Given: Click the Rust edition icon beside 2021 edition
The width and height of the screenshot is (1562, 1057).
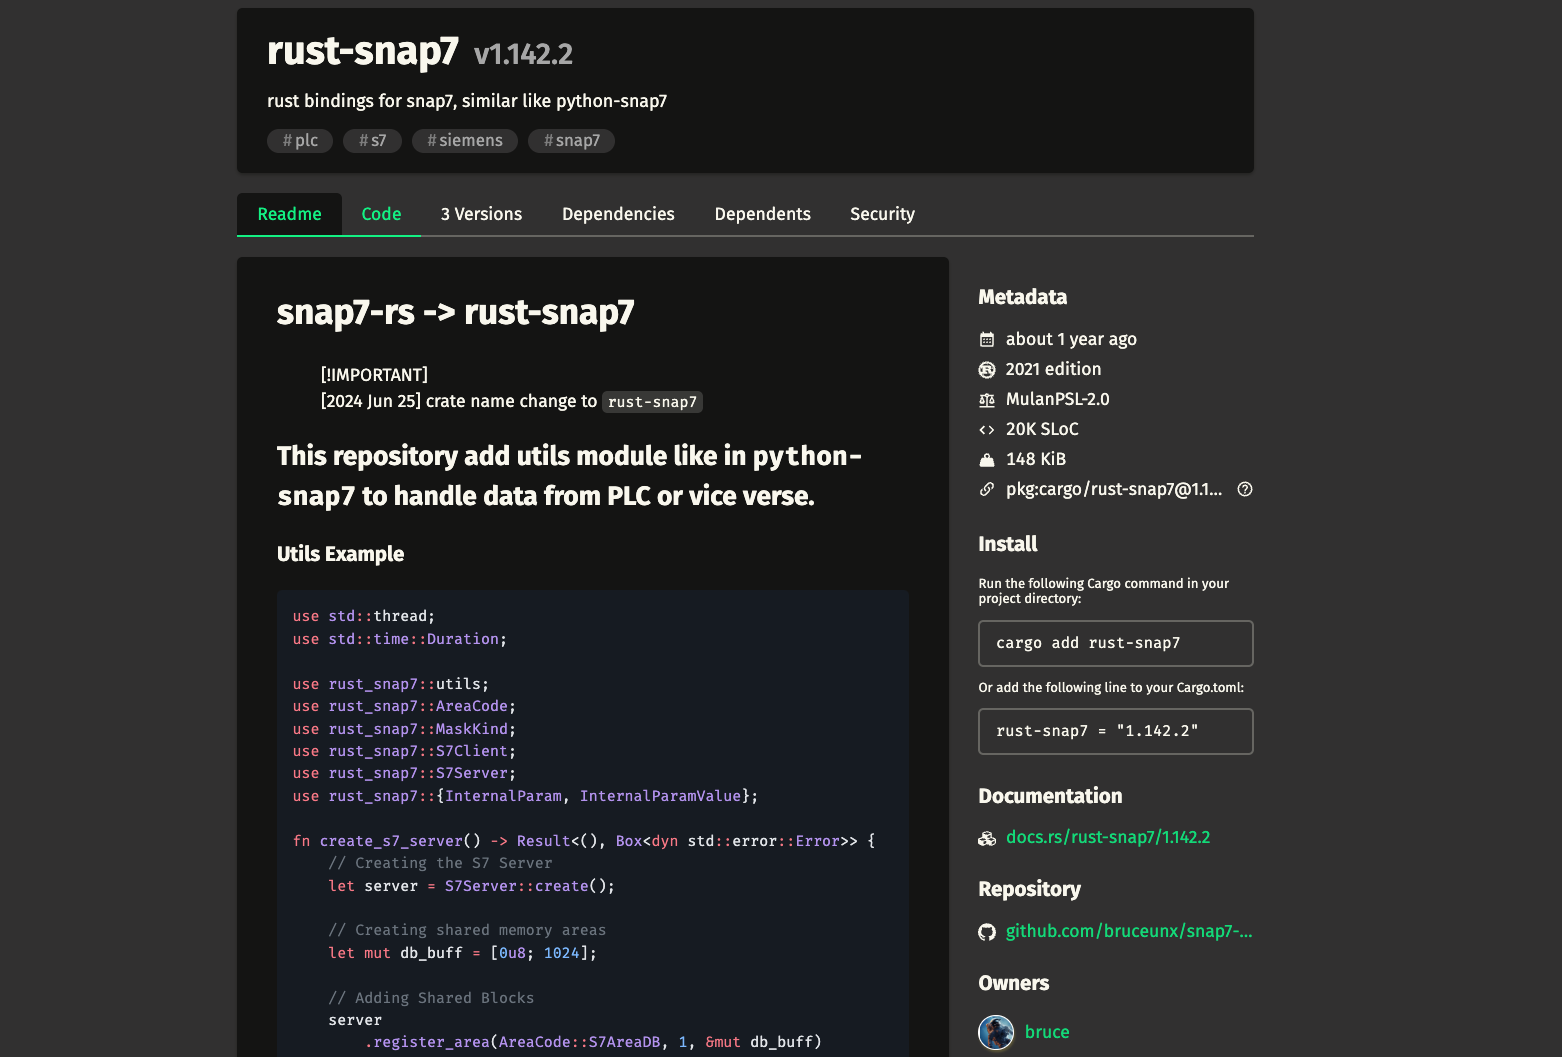Looking at the screenshot, I should 987,370.
